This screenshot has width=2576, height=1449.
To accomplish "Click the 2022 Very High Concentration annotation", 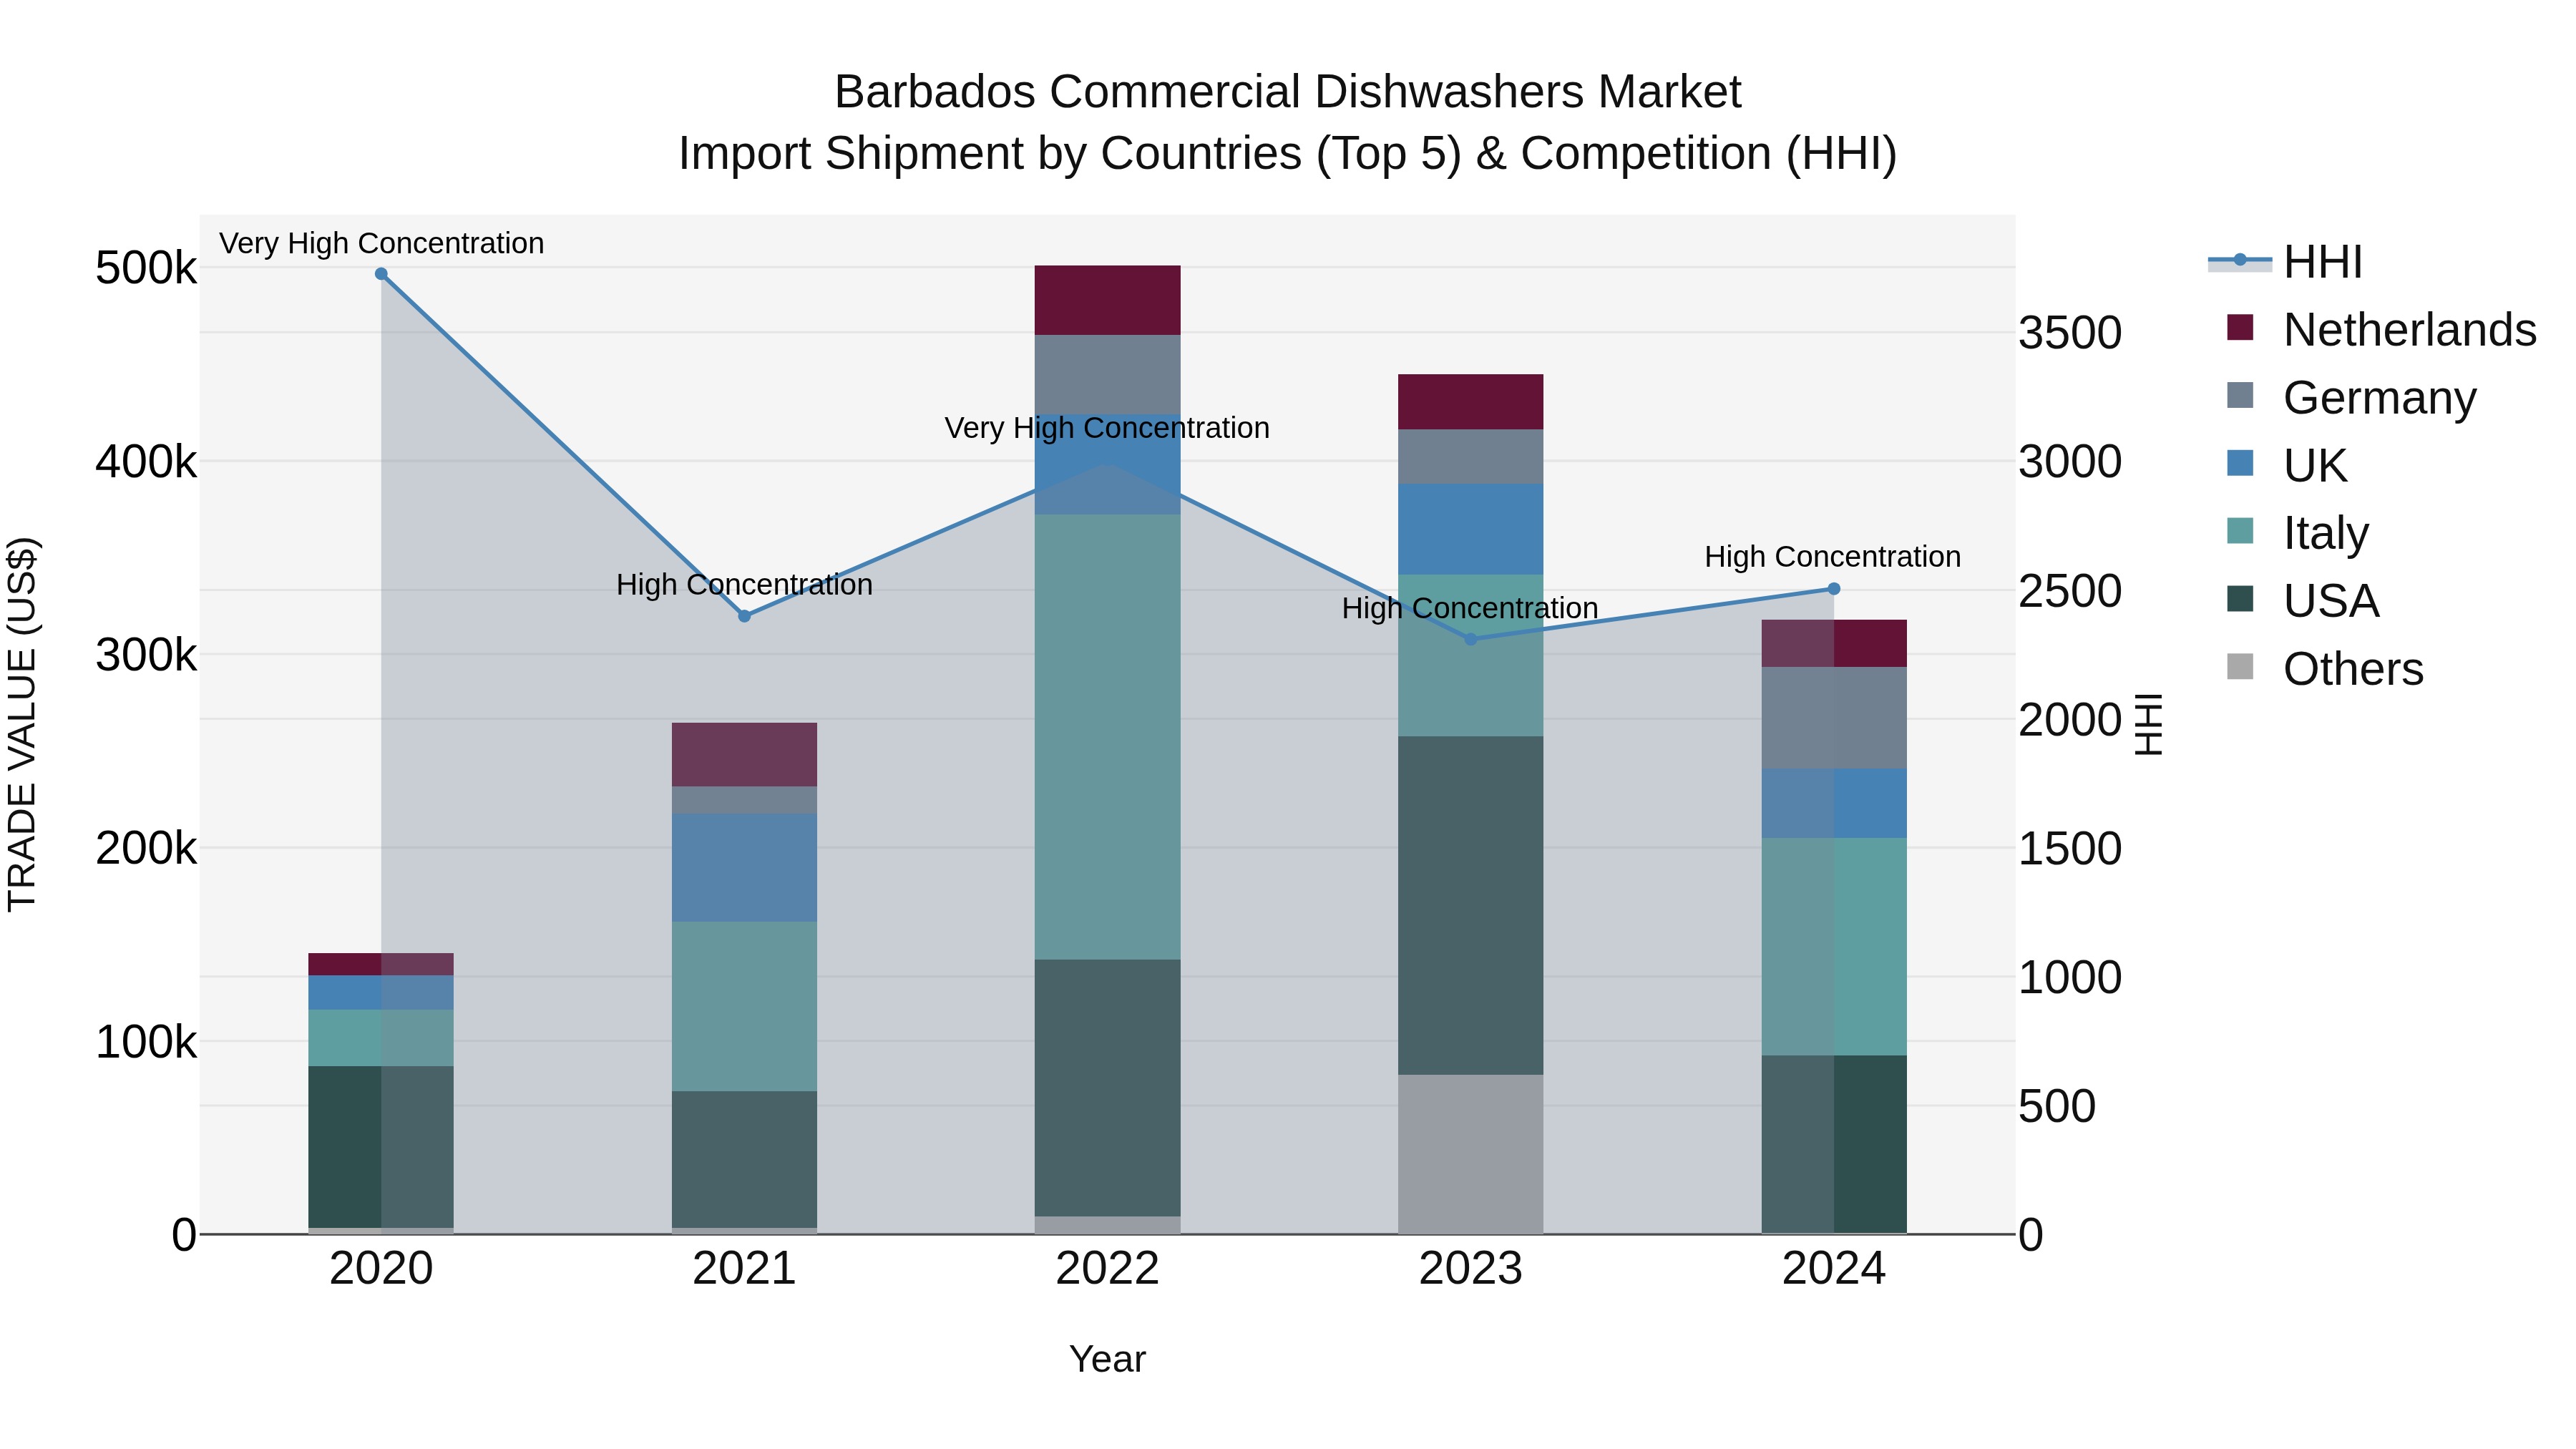I will tap(1107, 428).
